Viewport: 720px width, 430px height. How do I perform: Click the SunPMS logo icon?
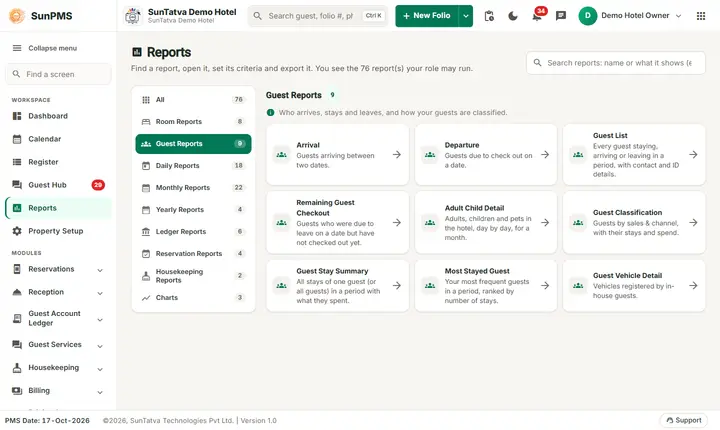point(17,16)
